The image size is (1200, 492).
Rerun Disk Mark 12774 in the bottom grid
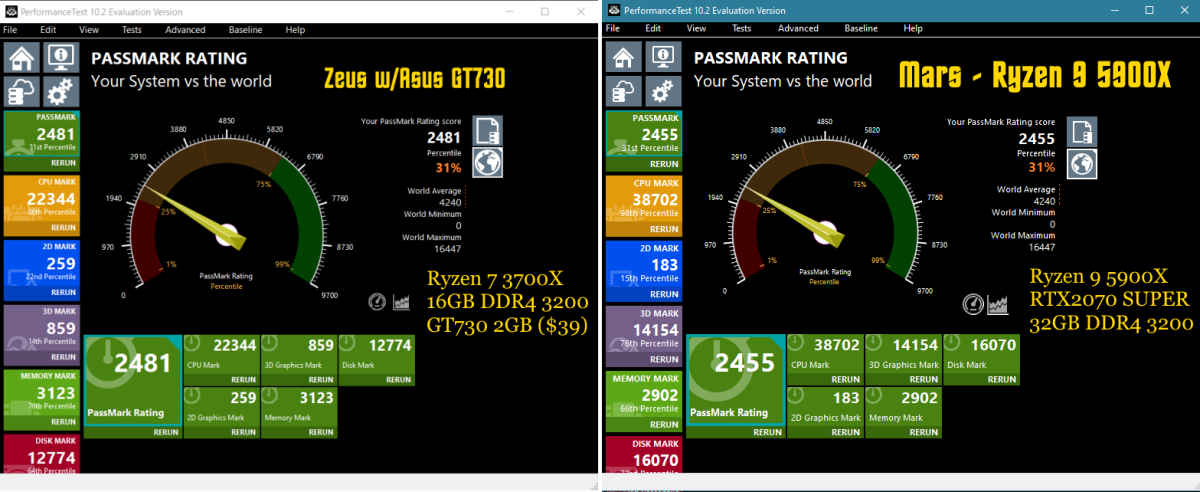398,380
